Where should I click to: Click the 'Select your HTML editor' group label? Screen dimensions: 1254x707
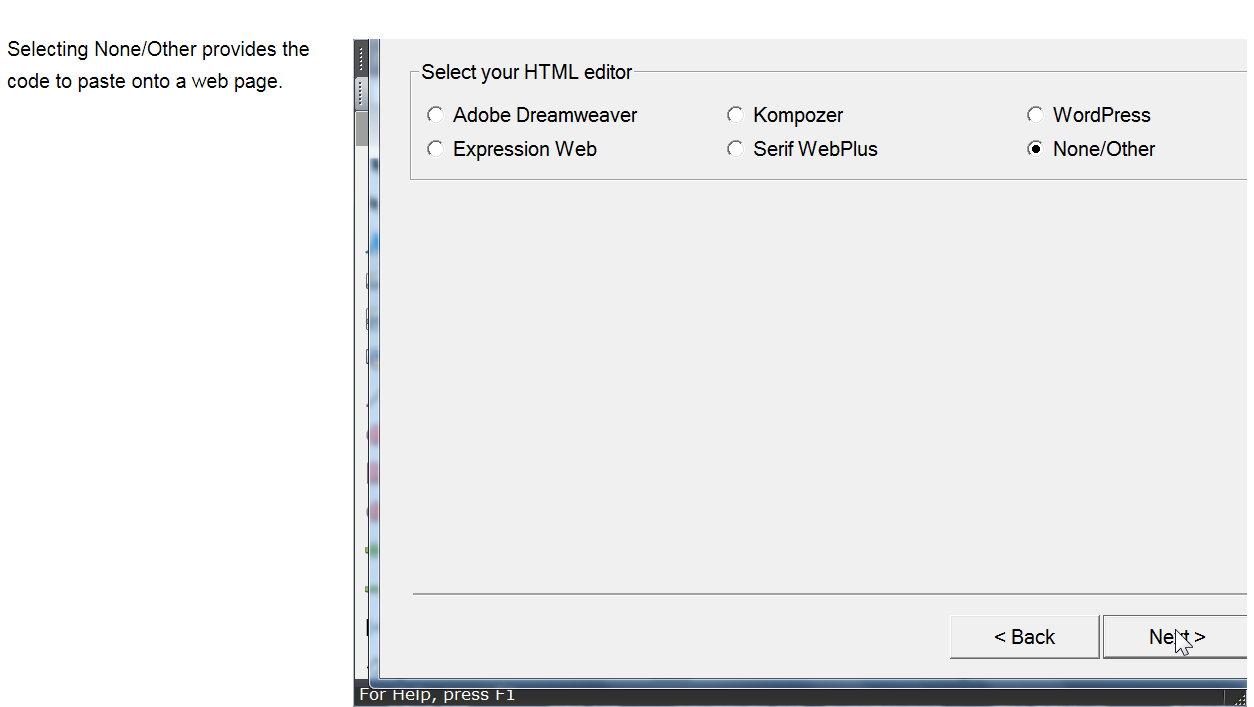pyautogui.click(x=527, y=72)
